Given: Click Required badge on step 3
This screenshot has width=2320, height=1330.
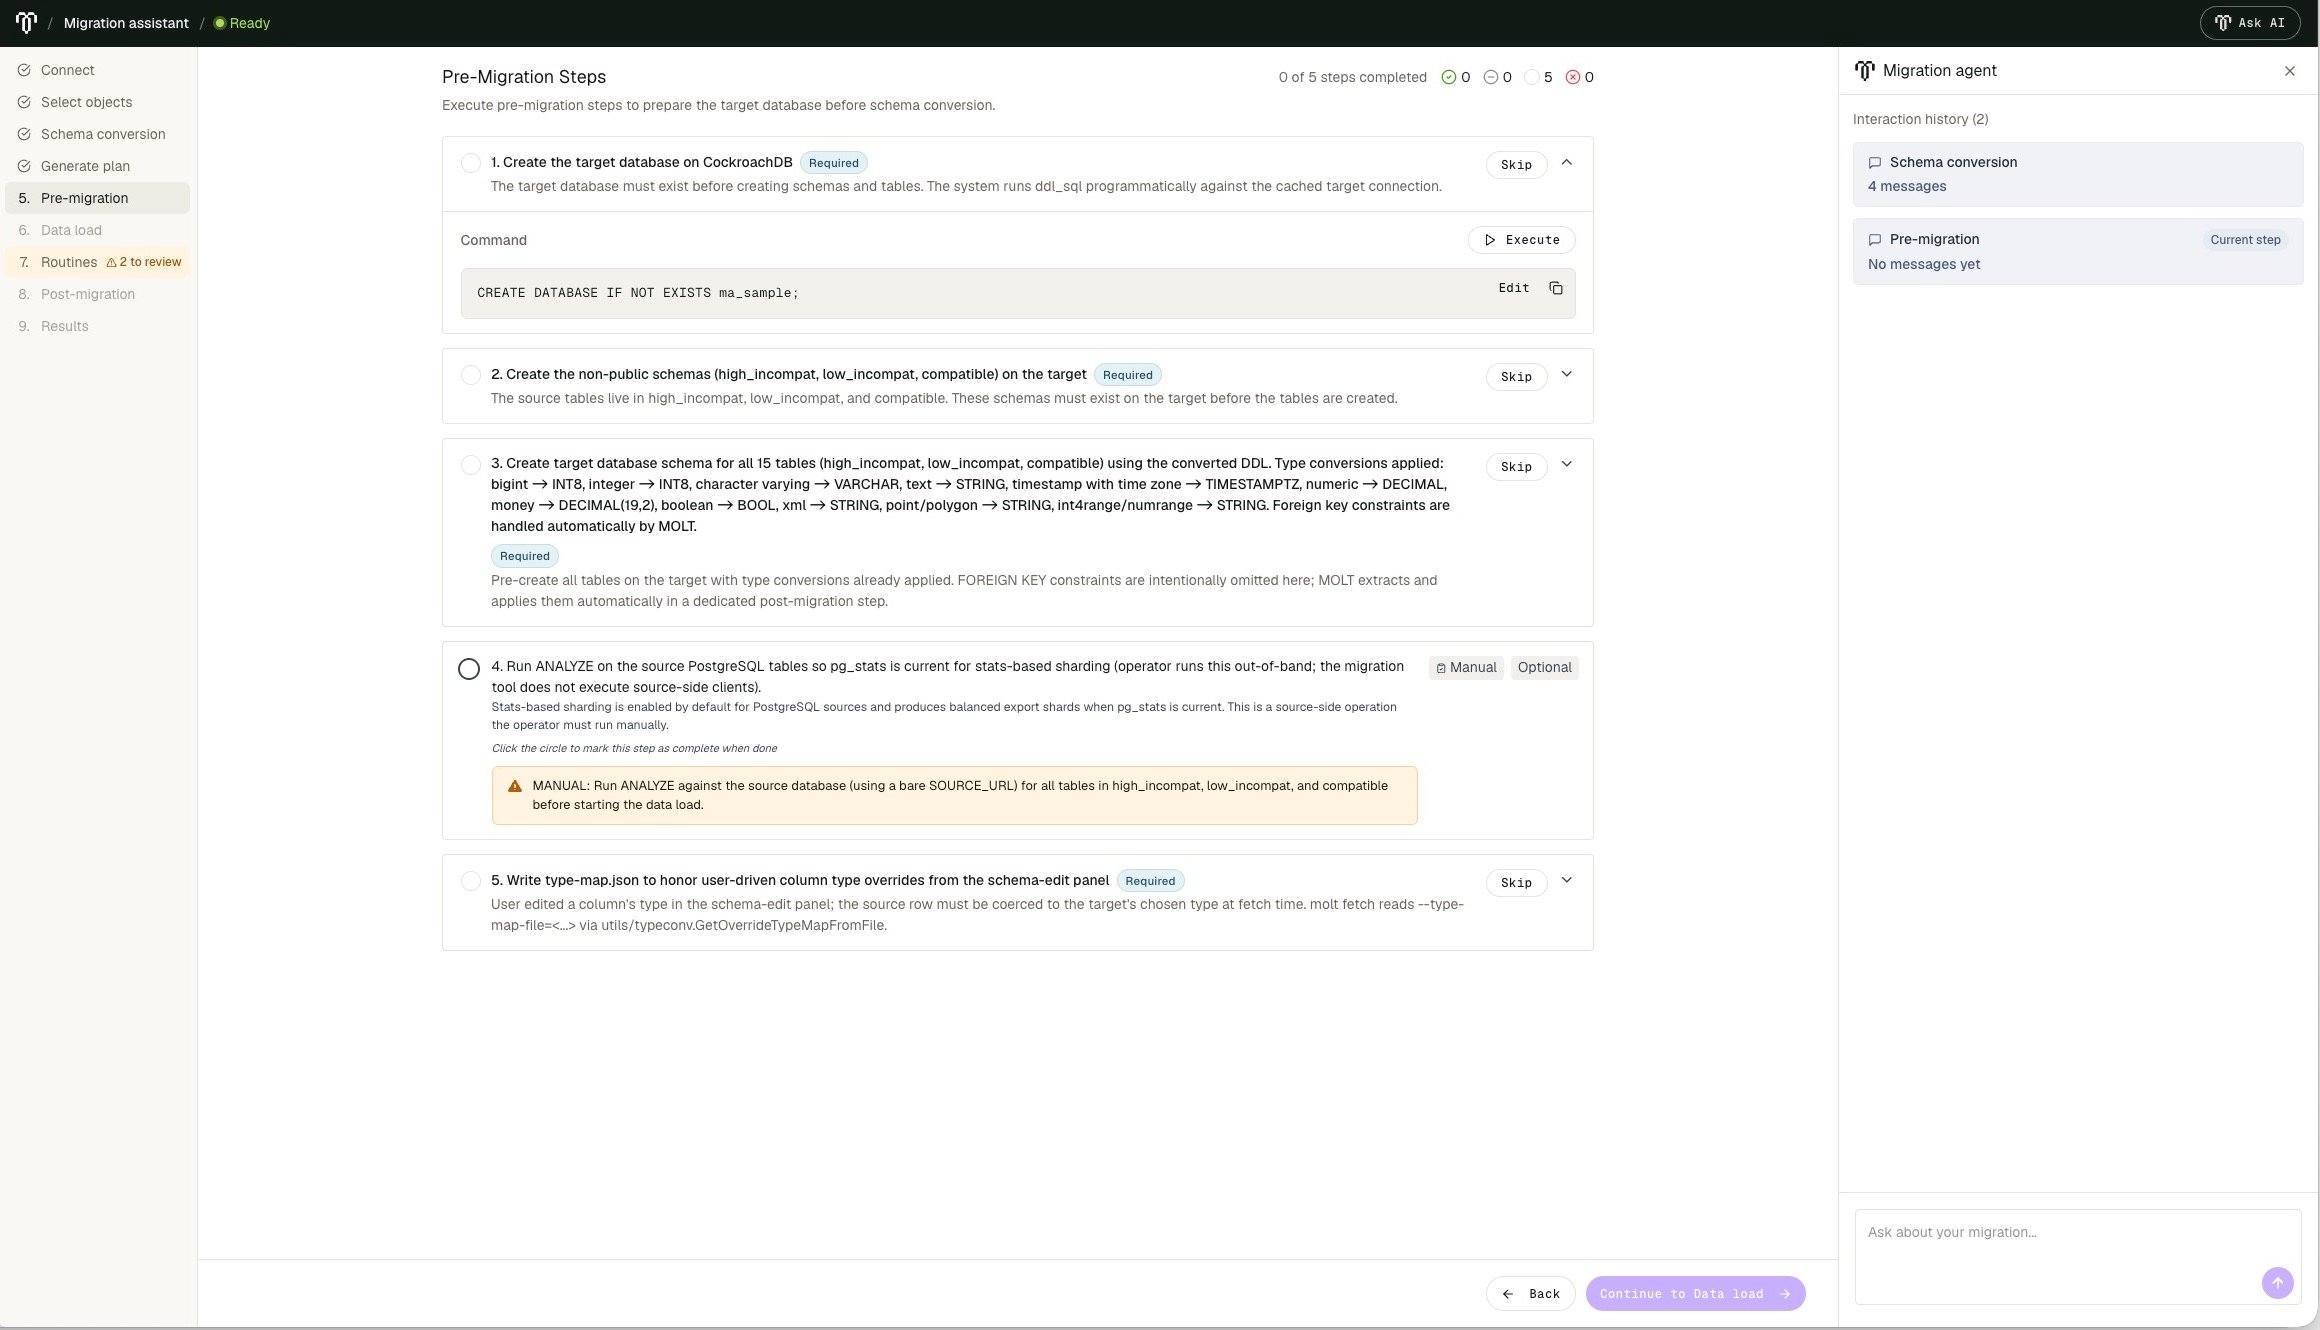Looking at the screenshot, I should pos(524,556).
